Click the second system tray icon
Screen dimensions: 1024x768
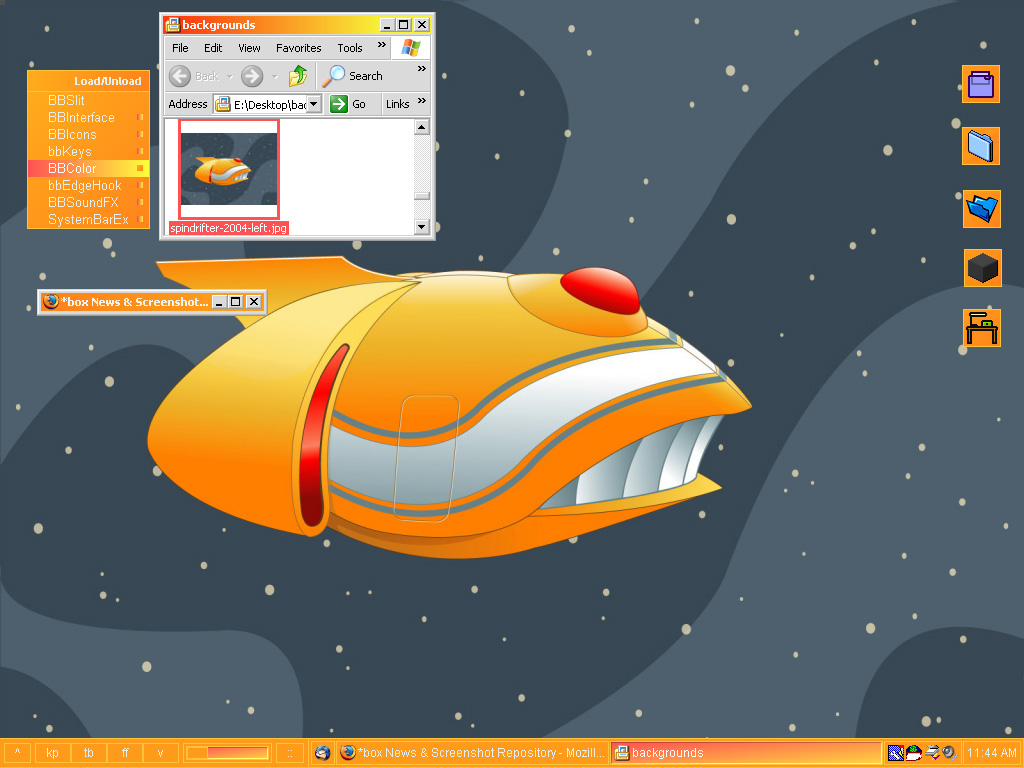(913, 753)
